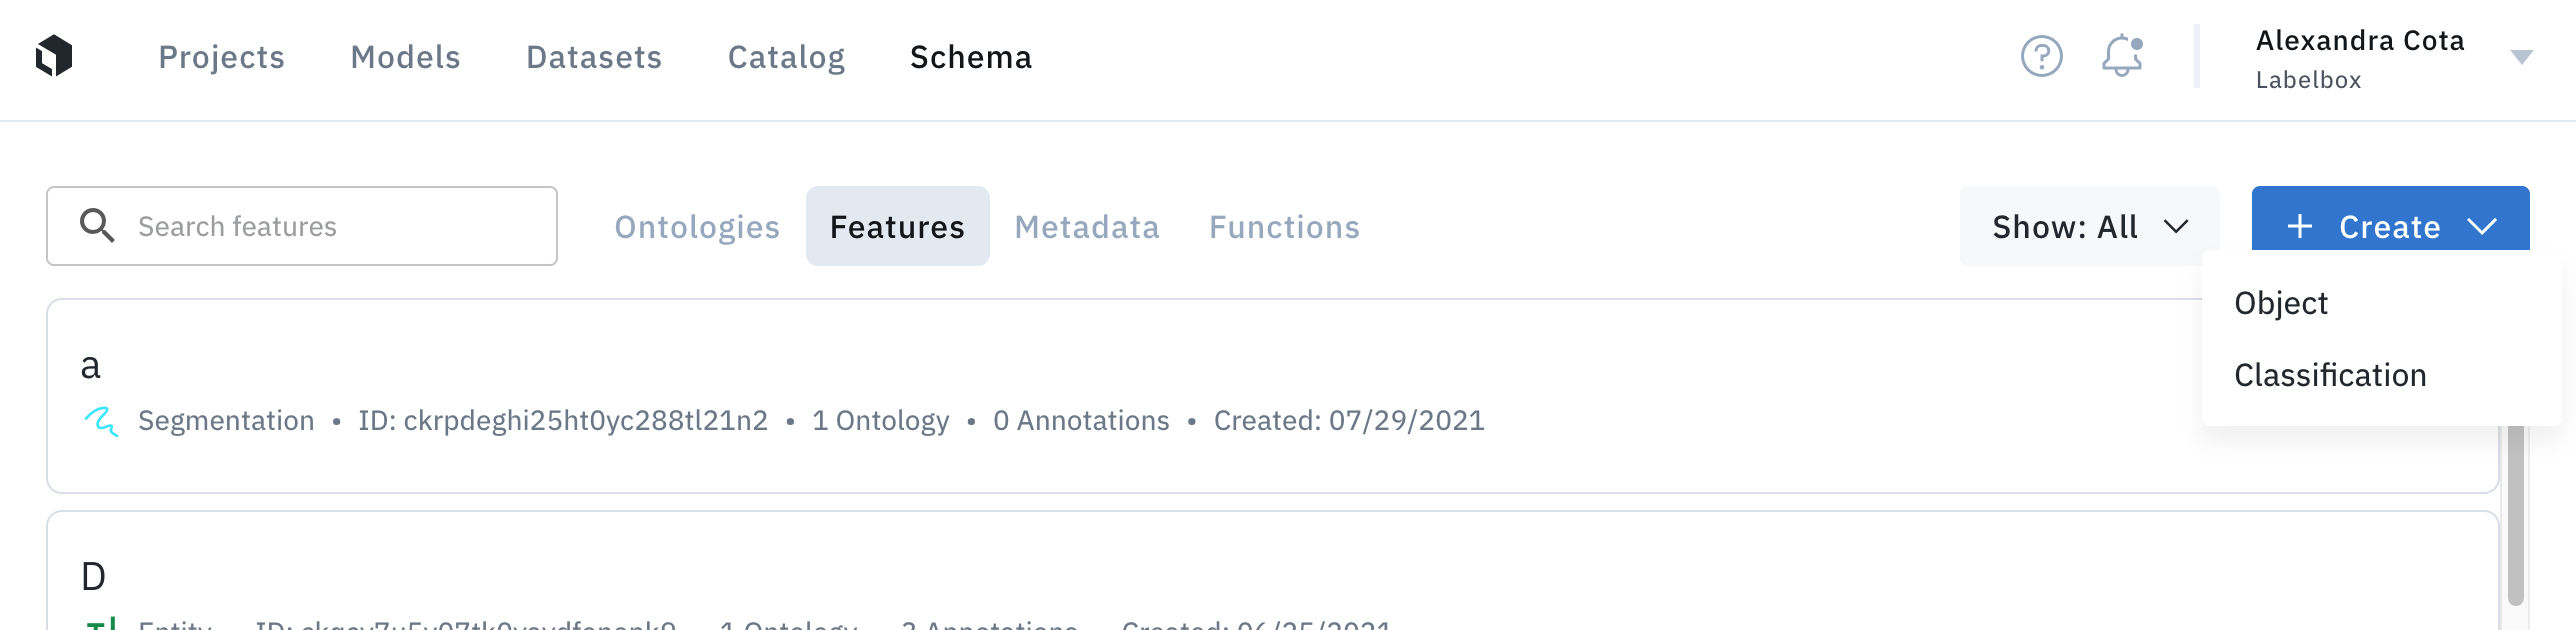The height and width of the screenshot is (630, 2576).
Task: Click the search magnifier icon
Action: [x=97, y=226]
